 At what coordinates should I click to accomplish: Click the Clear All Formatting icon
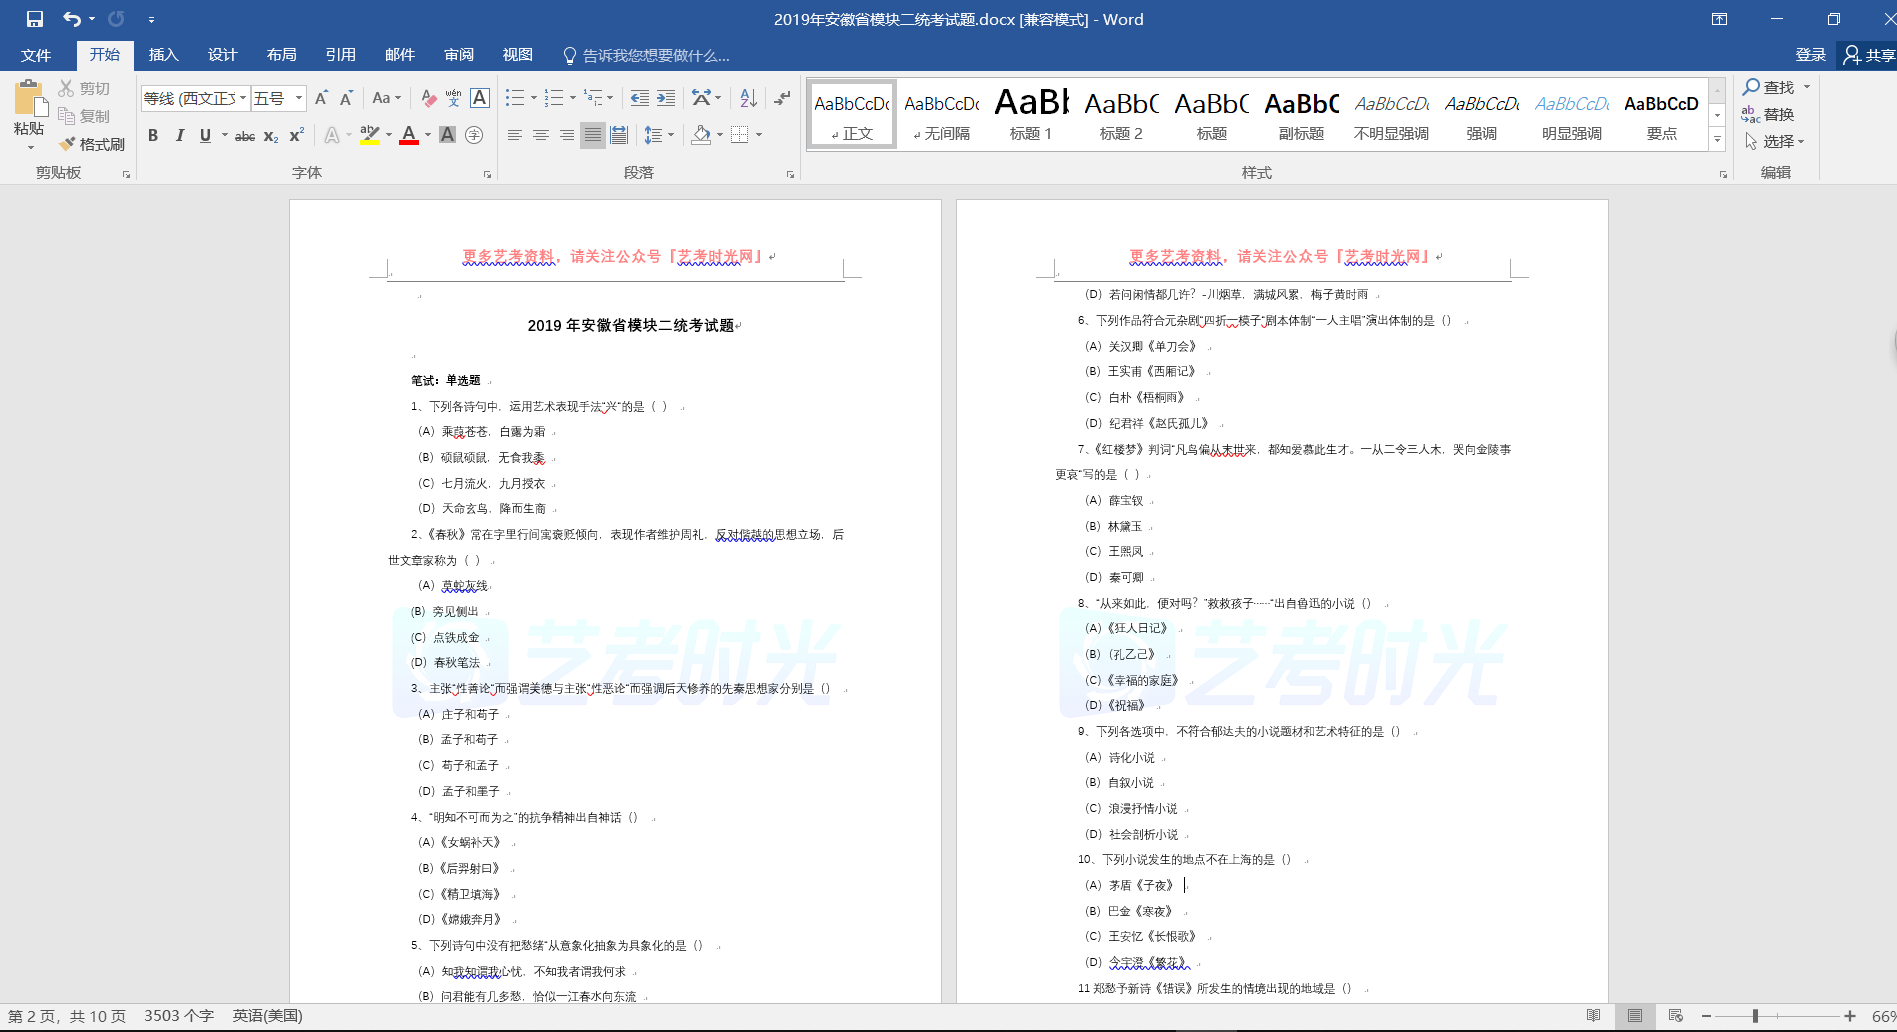(428, 98)
